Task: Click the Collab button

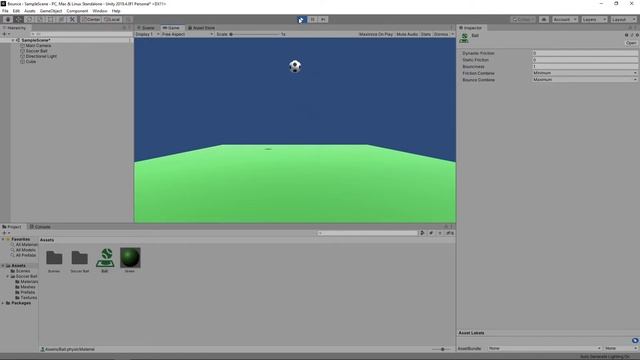Action: coord(523,19)
